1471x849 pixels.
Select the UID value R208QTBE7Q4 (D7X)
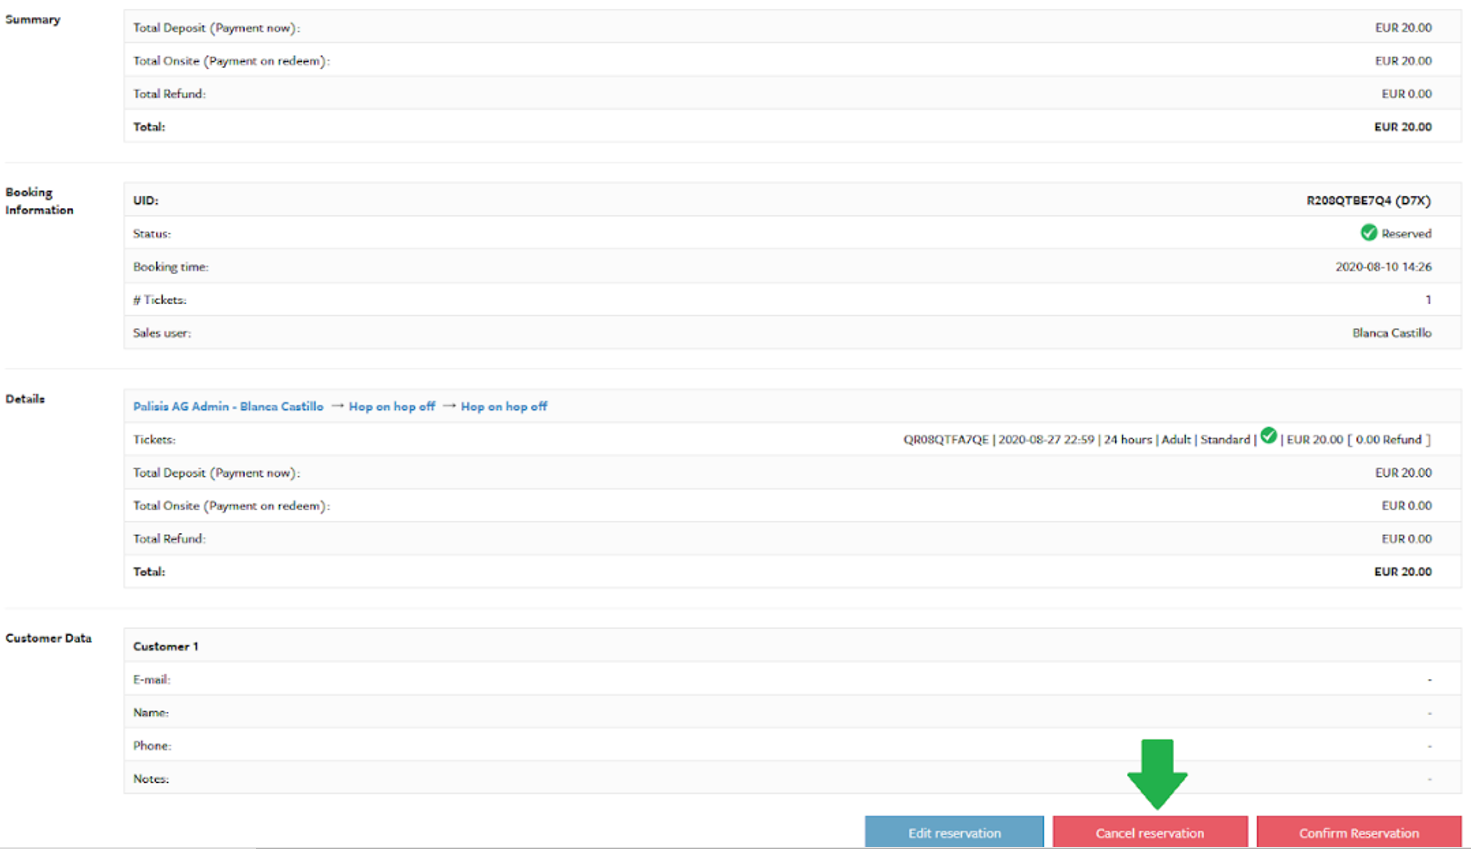pos(1368,200)
